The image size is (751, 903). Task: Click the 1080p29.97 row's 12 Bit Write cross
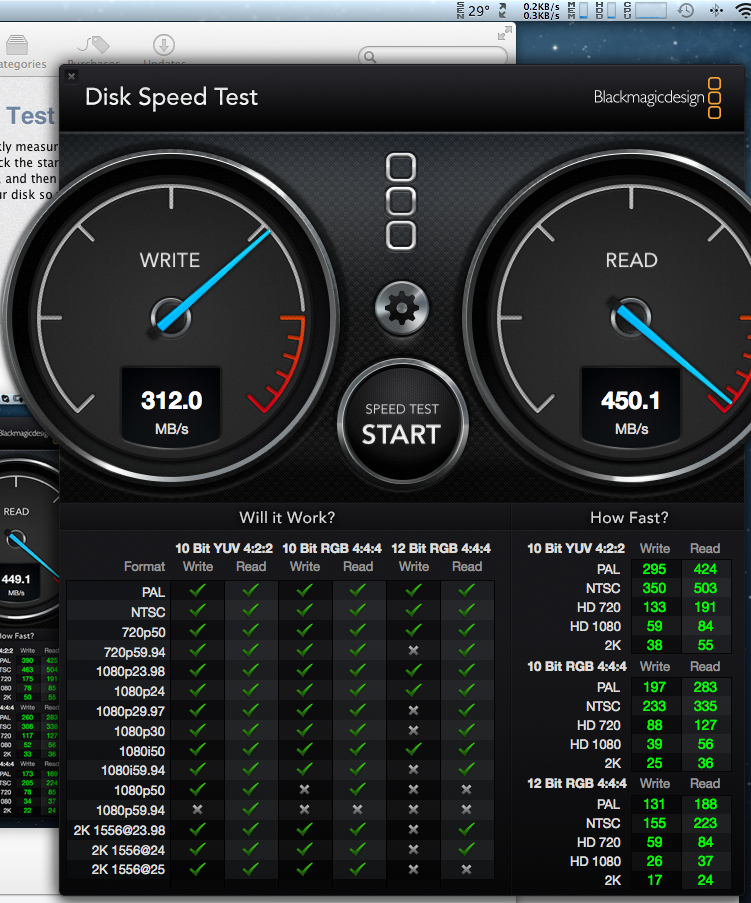click(x=413, y=710)
